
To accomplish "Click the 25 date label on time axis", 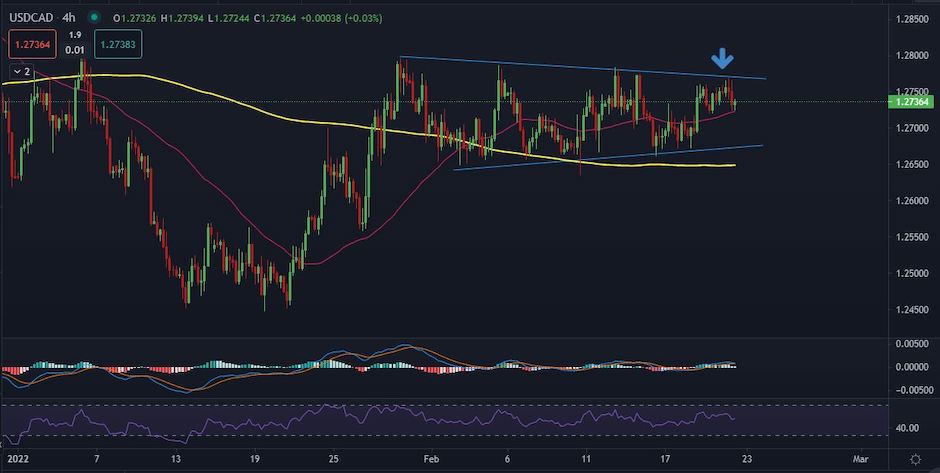I will click(334, 460).
